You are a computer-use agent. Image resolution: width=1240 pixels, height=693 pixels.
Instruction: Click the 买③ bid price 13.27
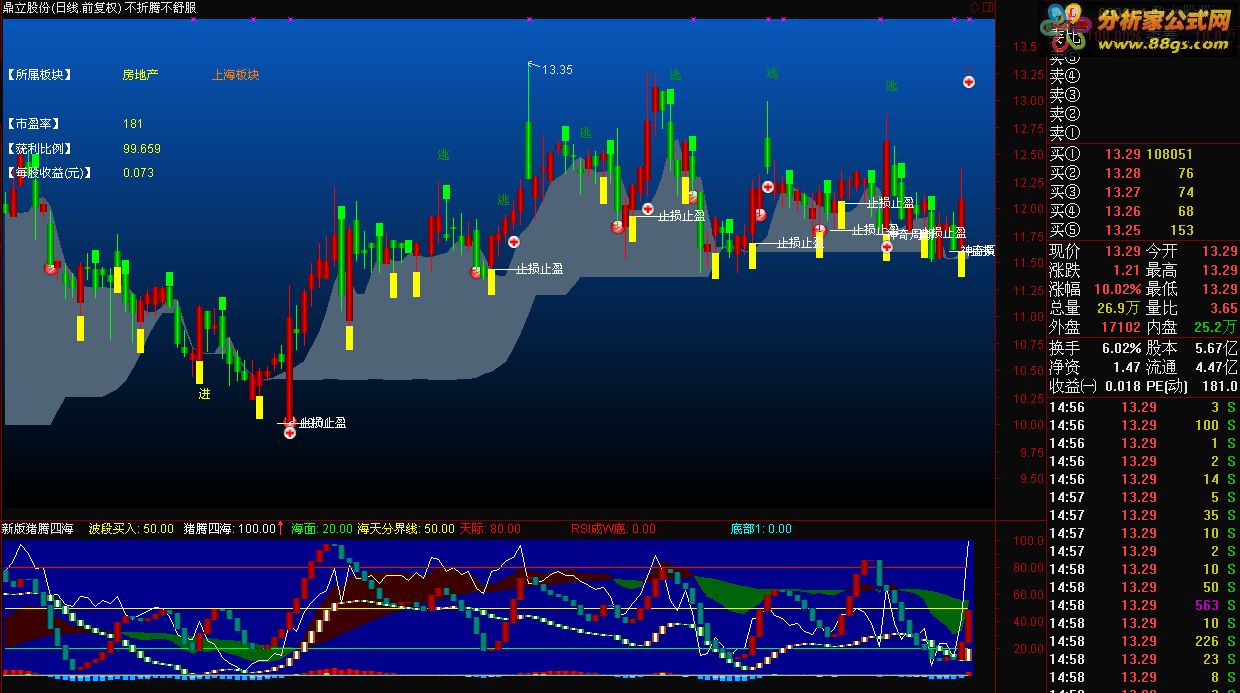click(x=1122, y=193)
